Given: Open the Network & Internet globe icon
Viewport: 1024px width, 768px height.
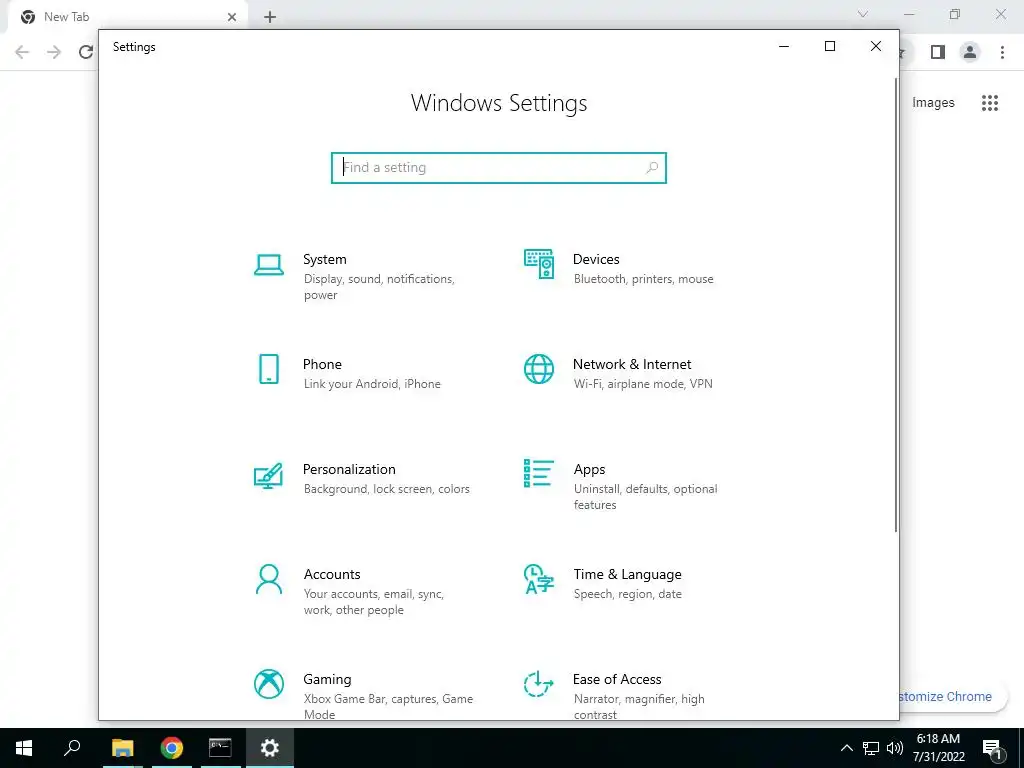Looking at the screenshot, I should click(x=539, y=369).
